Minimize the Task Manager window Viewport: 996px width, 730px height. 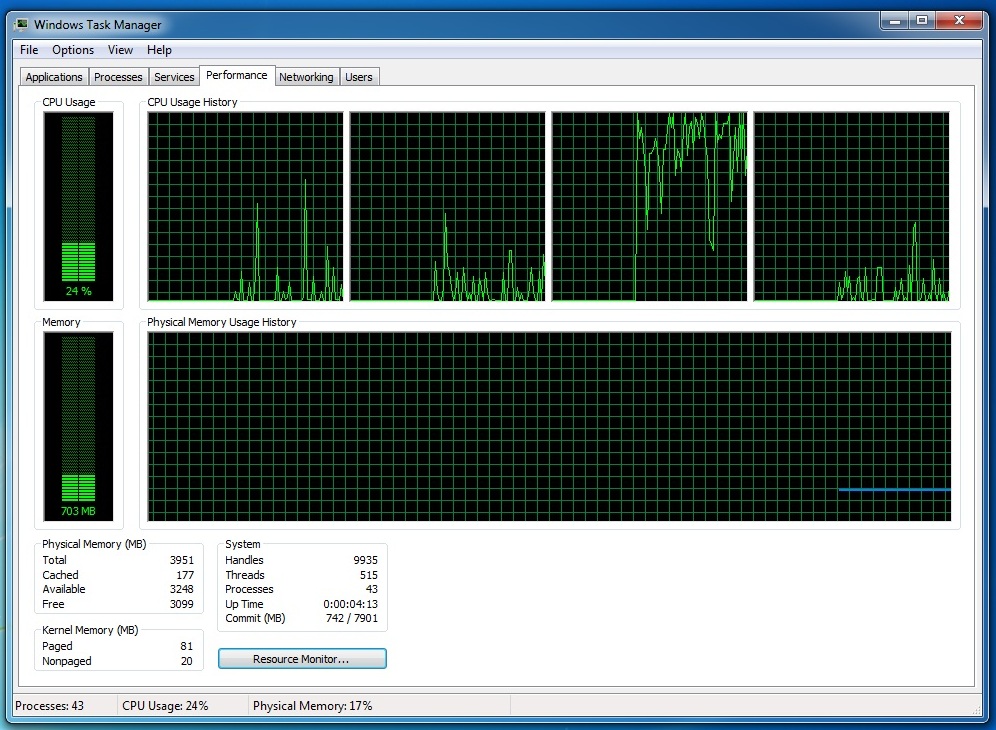tap(896, 21)
